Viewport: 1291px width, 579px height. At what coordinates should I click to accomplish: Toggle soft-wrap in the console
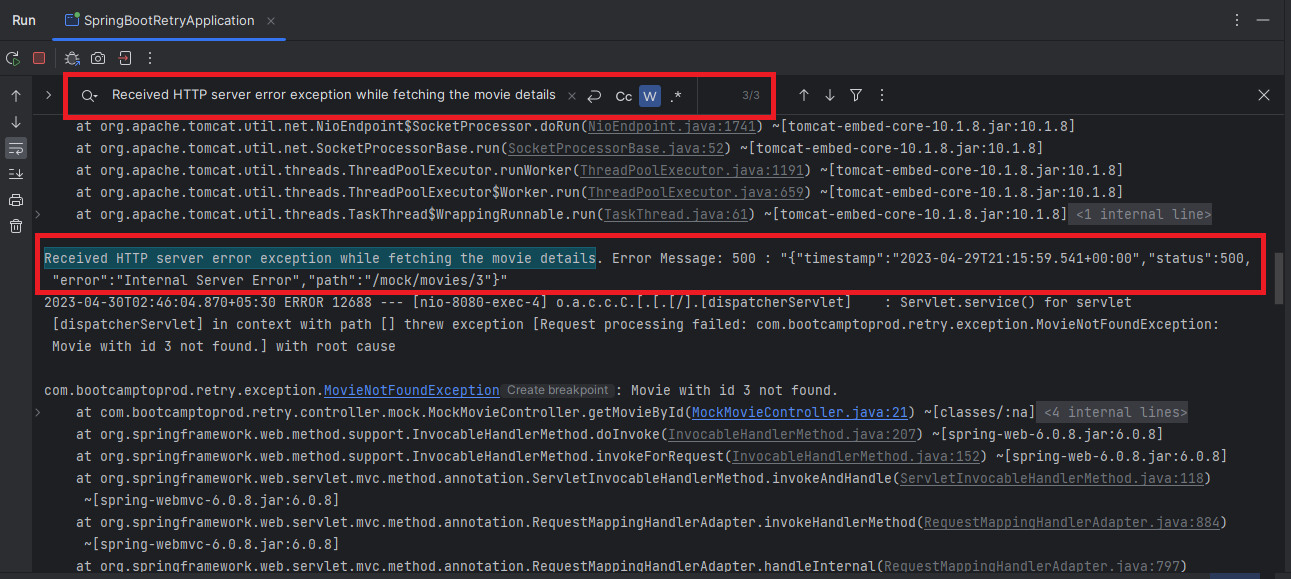tap(16, 148)
